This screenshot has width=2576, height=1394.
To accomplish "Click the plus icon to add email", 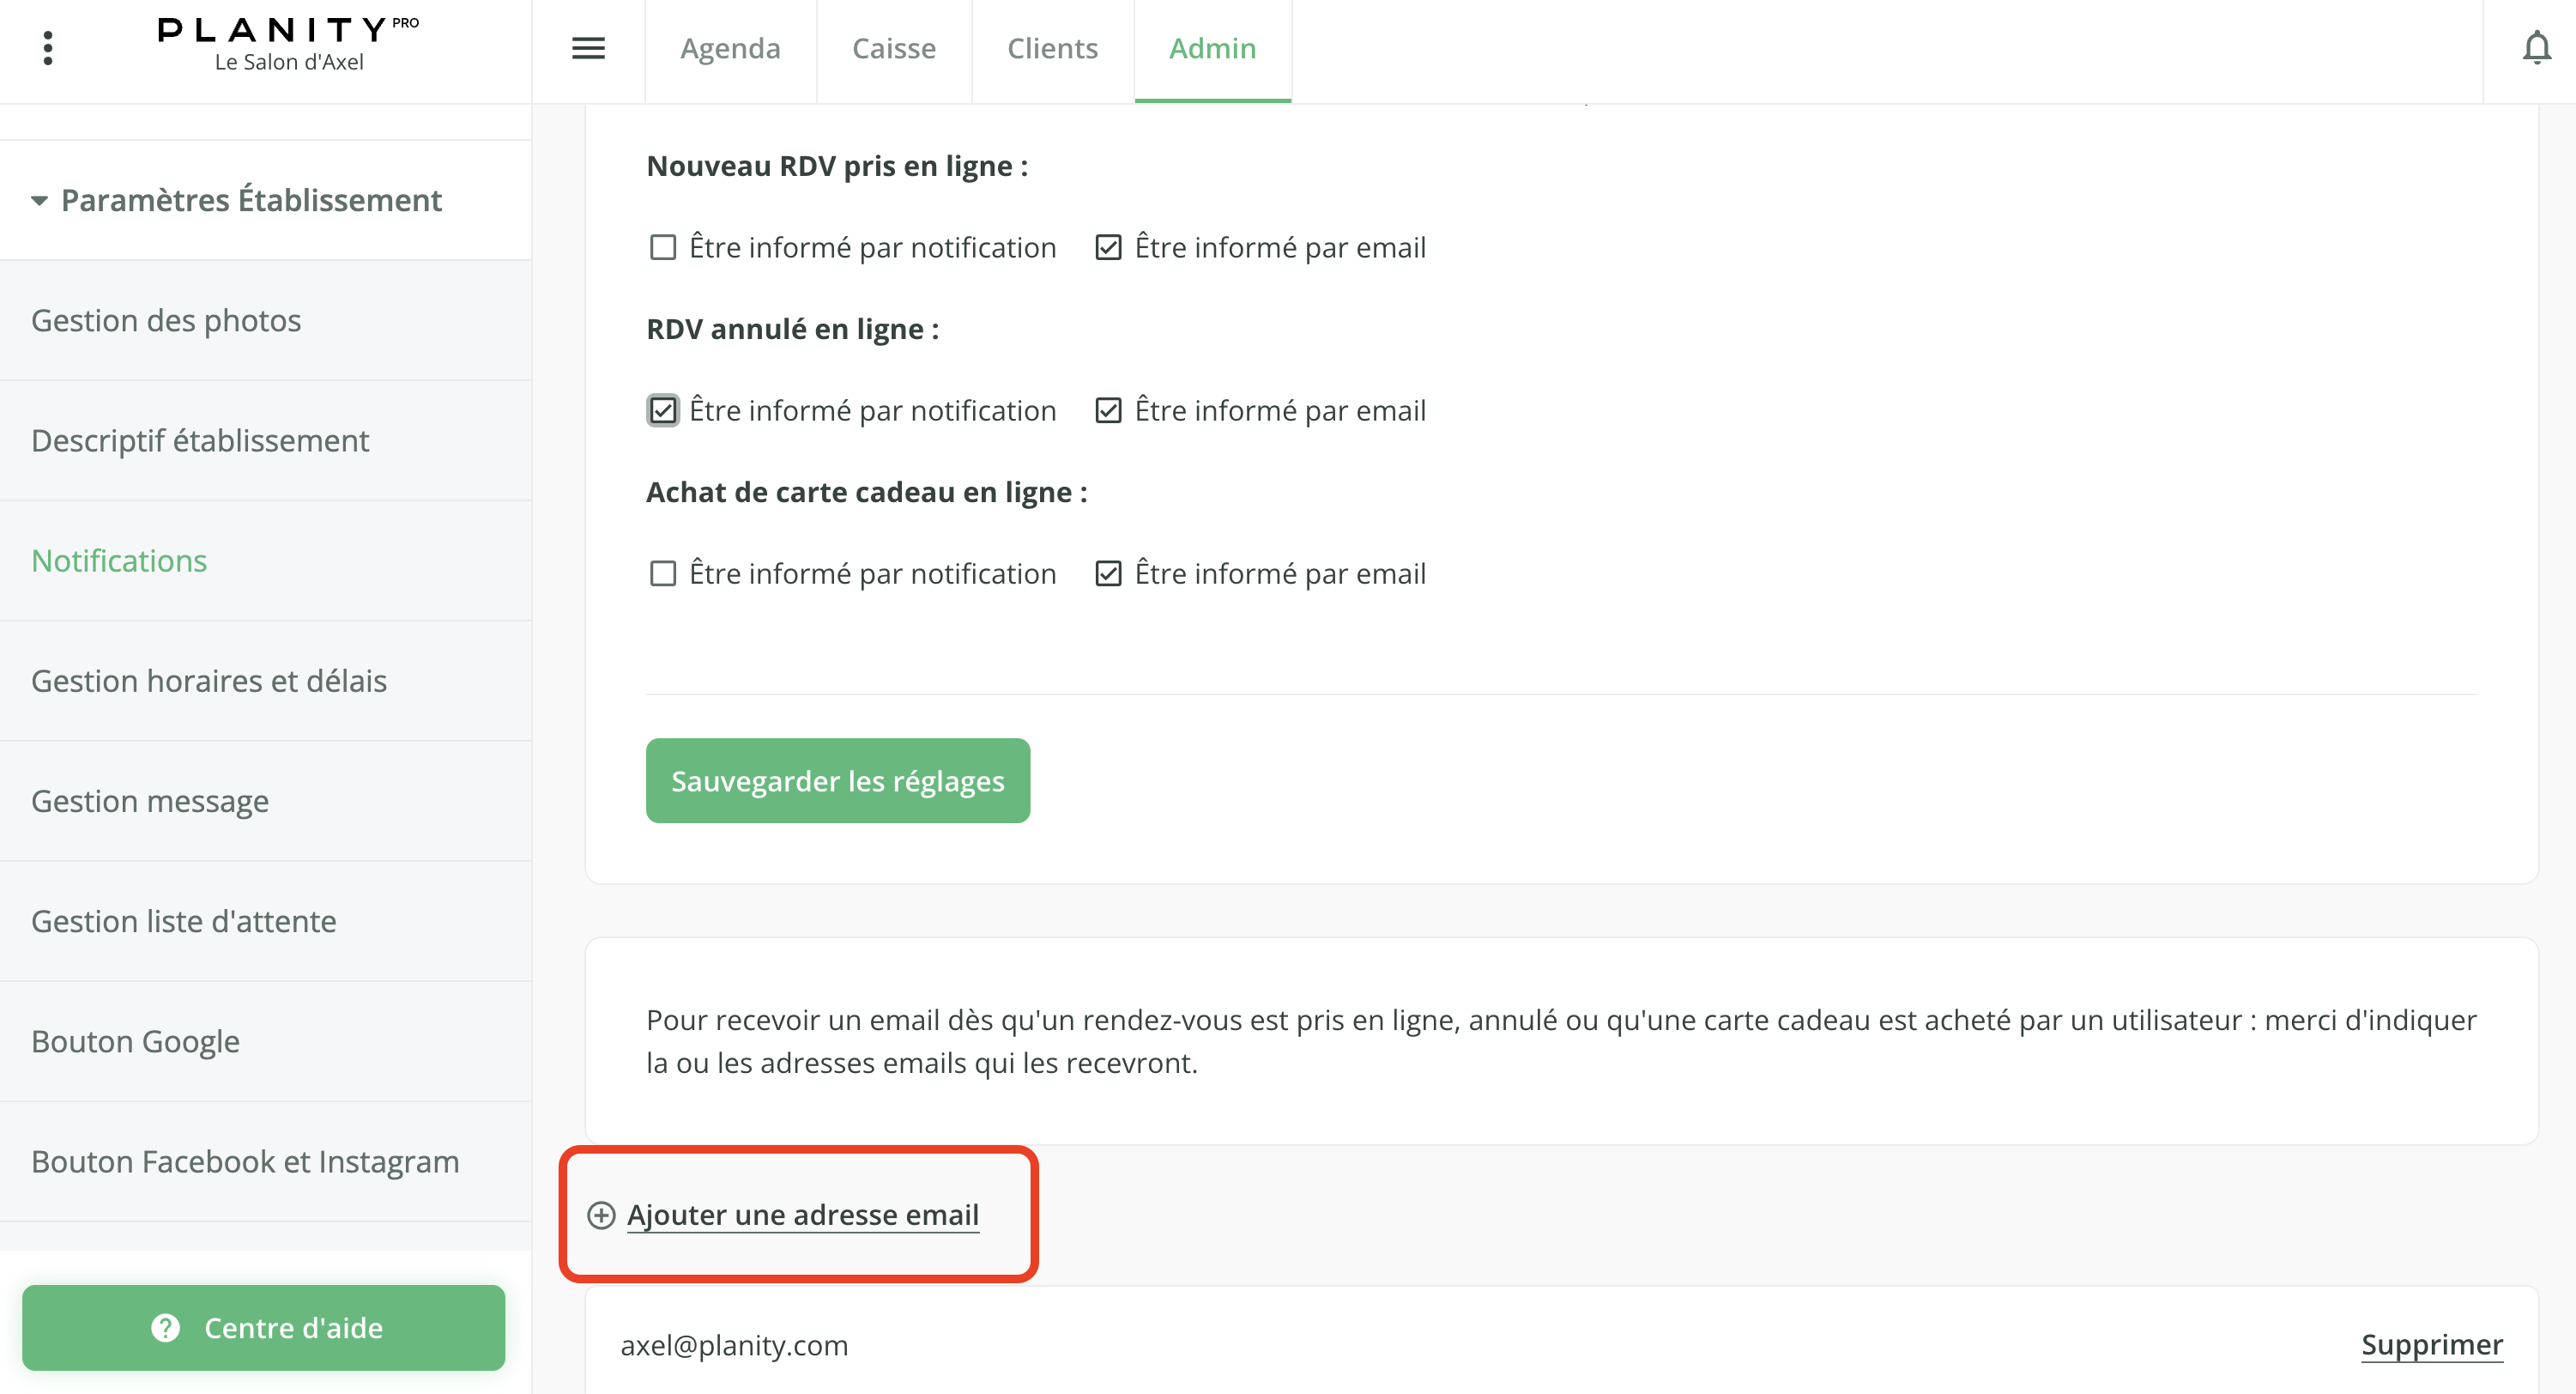I will (601, 1215).
